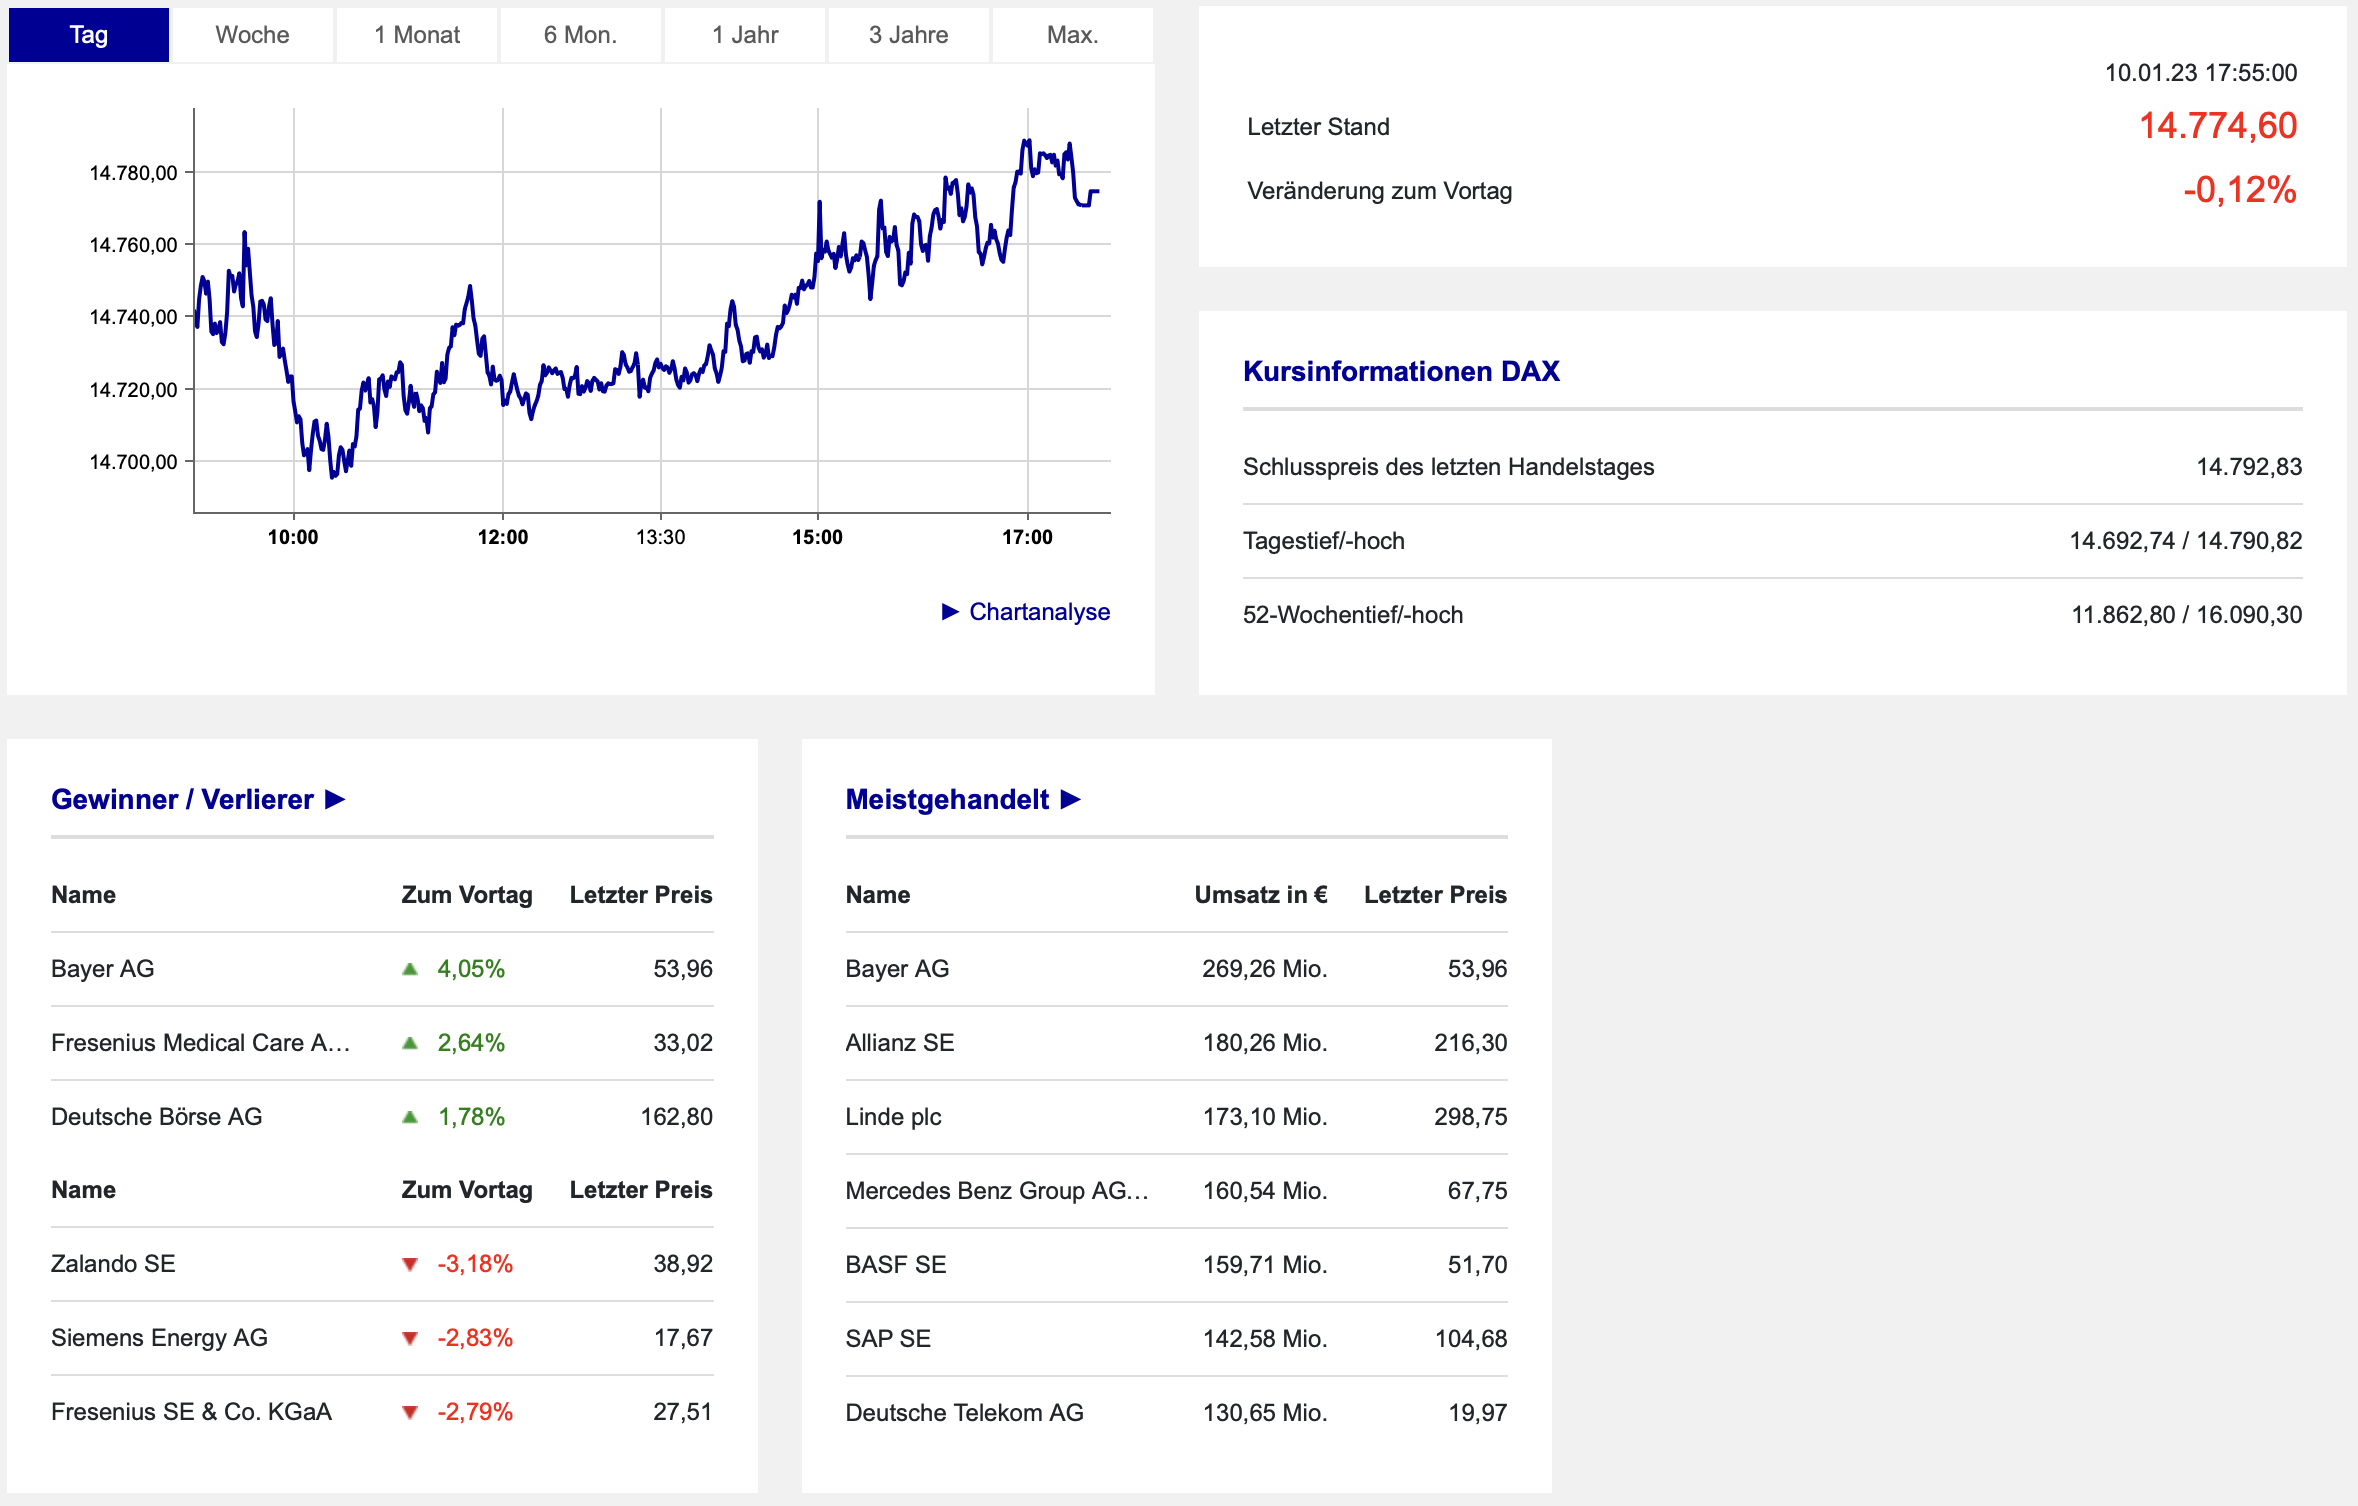Screen dimensions: 2358x1506
Task: Click arrow icon next to Gewinner / Verlierer
Action: (x=336, y=800)
